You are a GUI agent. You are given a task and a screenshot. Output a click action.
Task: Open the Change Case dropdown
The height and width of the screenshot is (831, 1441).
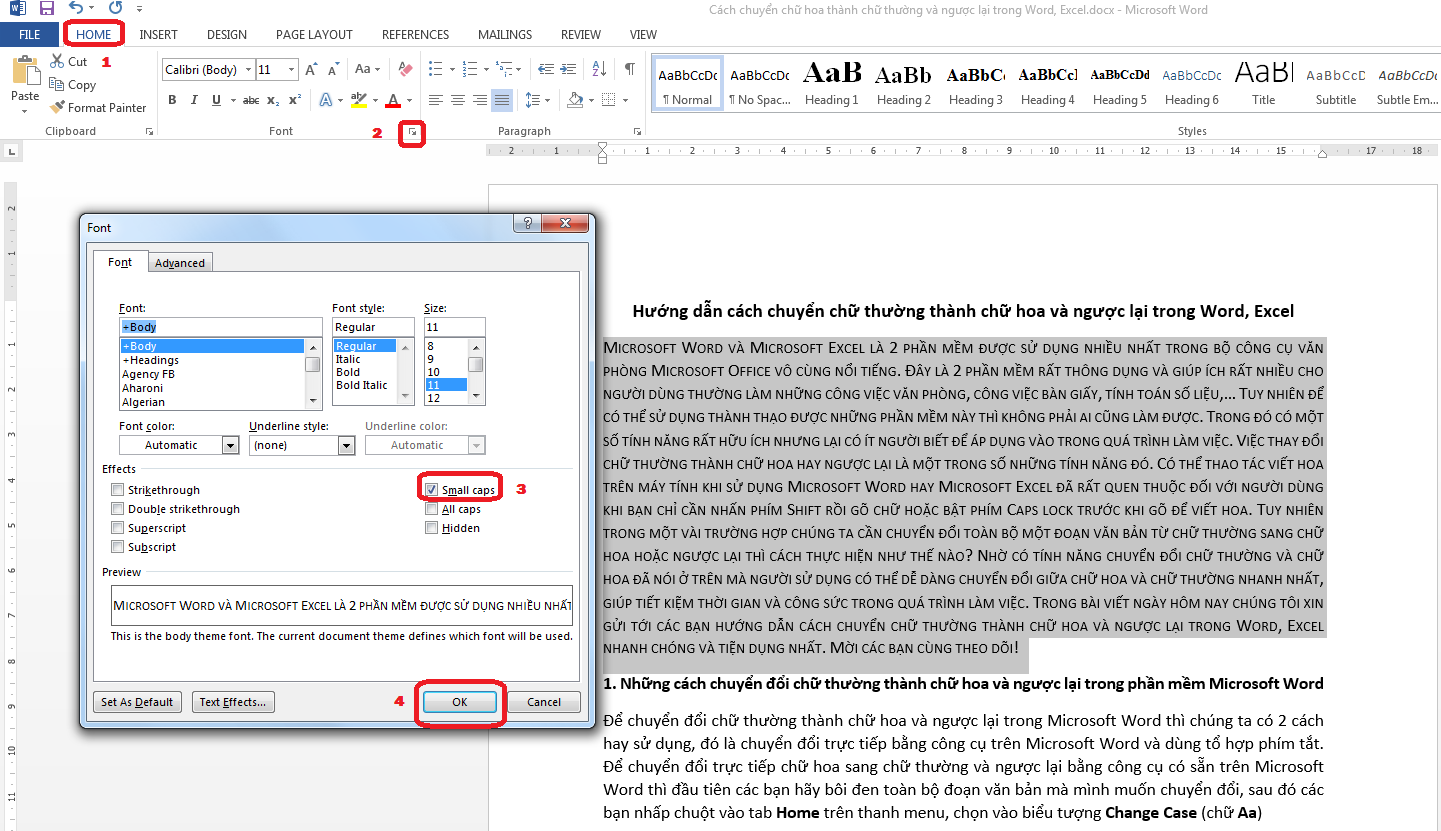[367, 68]
